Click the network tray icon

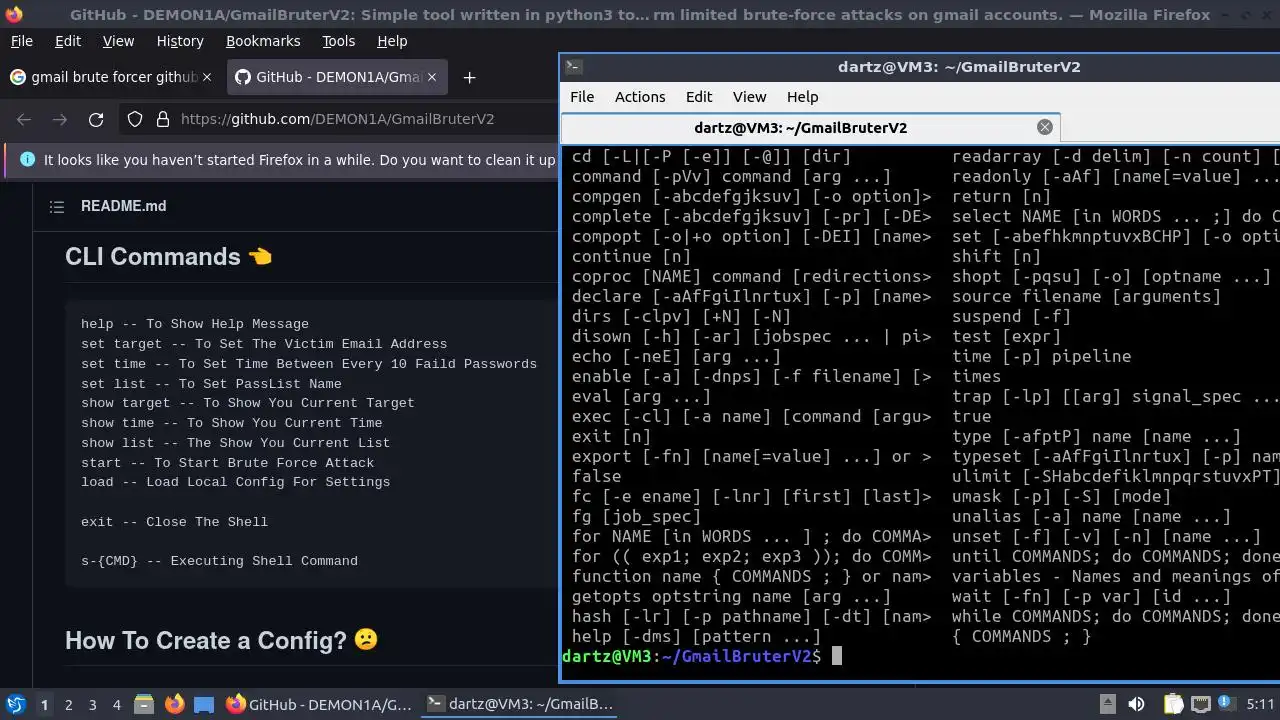[1201, 704]
